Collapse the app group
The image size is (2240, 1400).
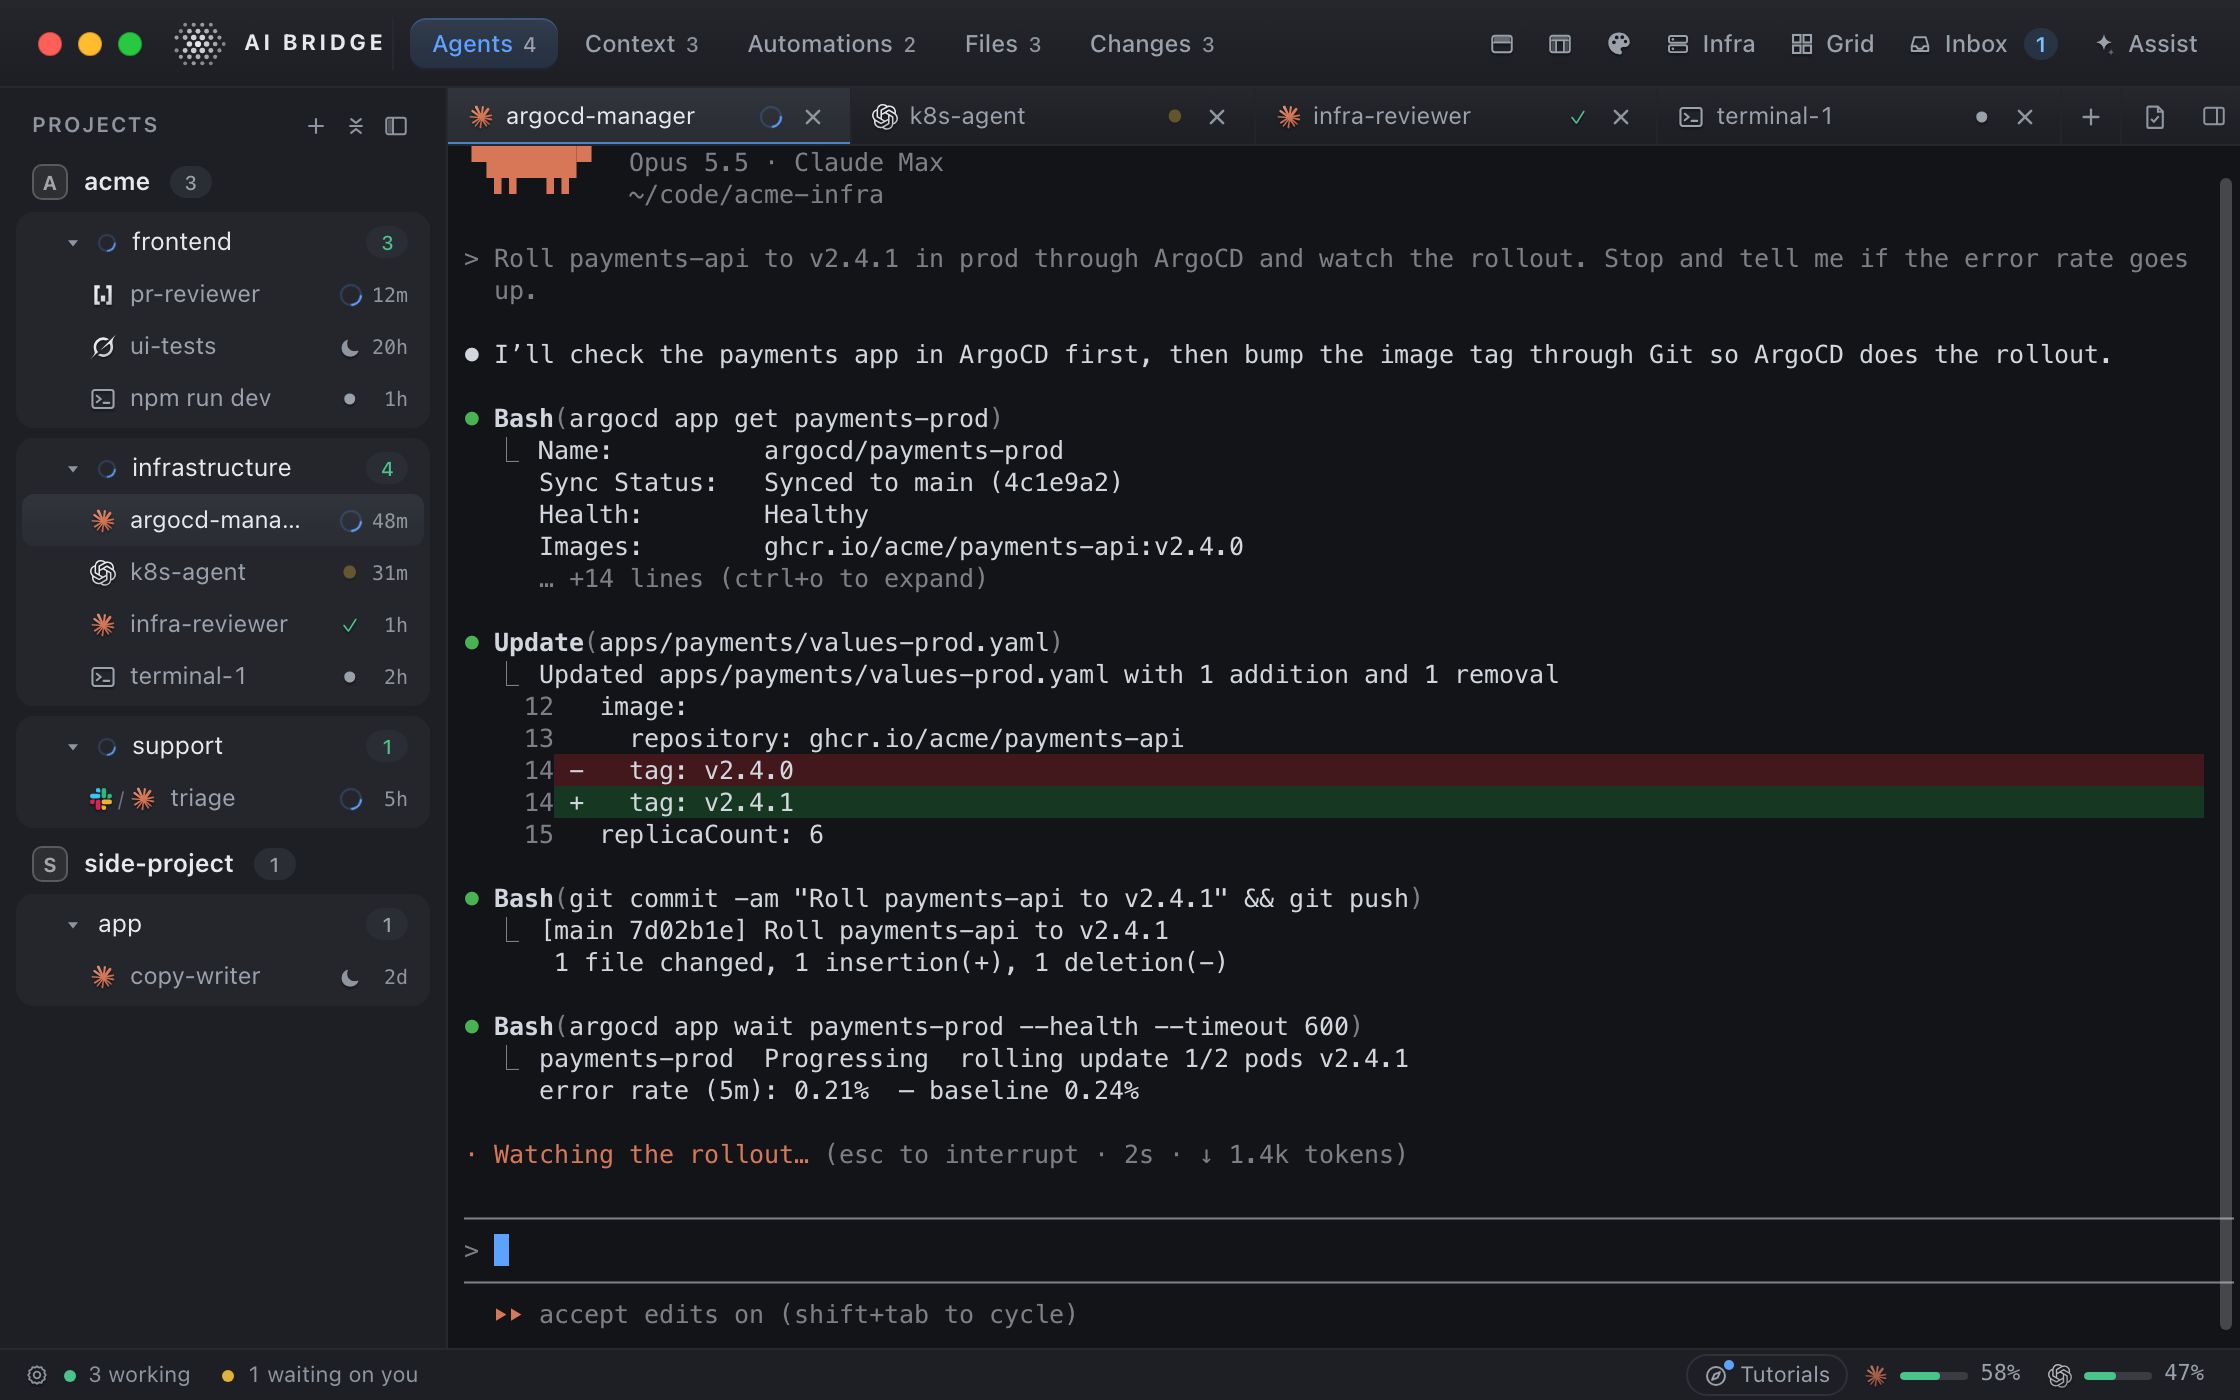tap(73, 924)
